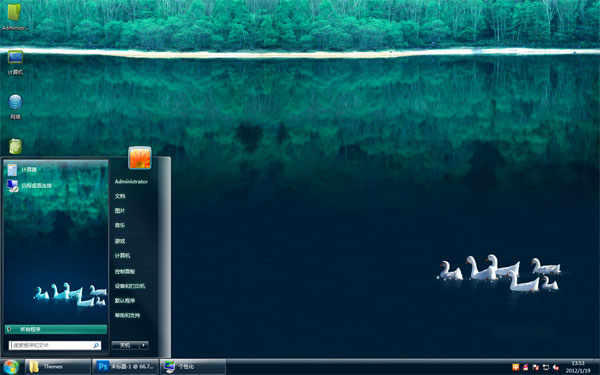Click the network tray icon
The image size is (600, 375).
[x=546, y=367]
